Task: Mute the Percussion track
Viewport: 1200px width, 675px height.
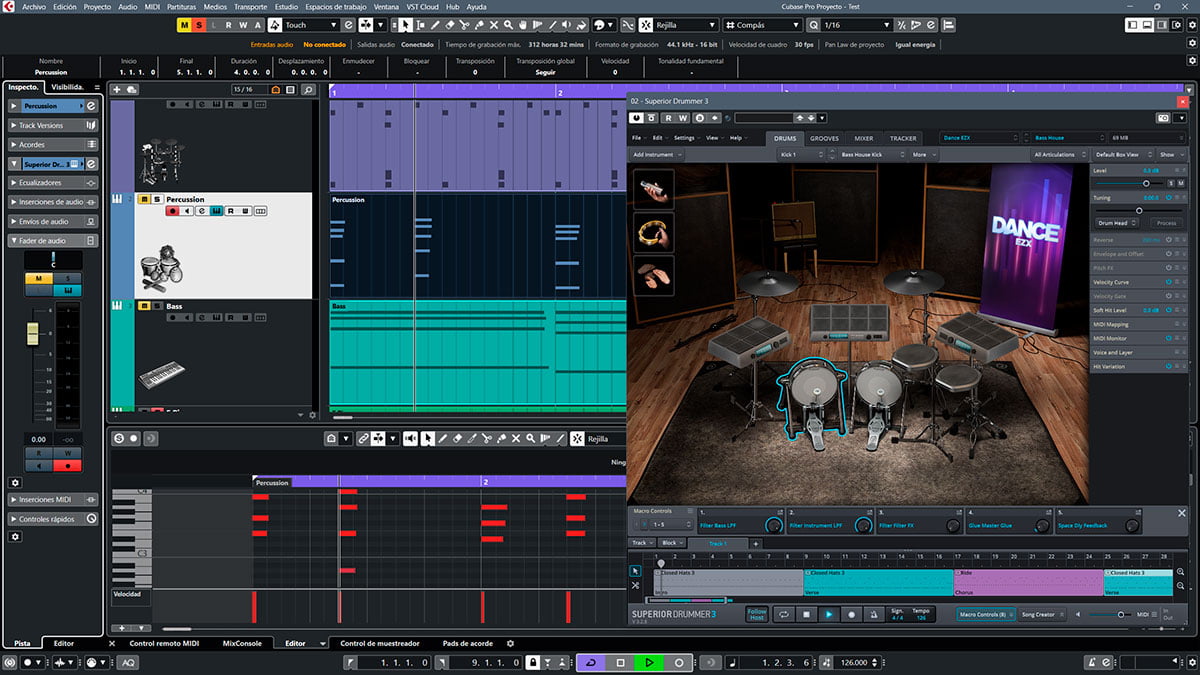Action: coord(144,199)
